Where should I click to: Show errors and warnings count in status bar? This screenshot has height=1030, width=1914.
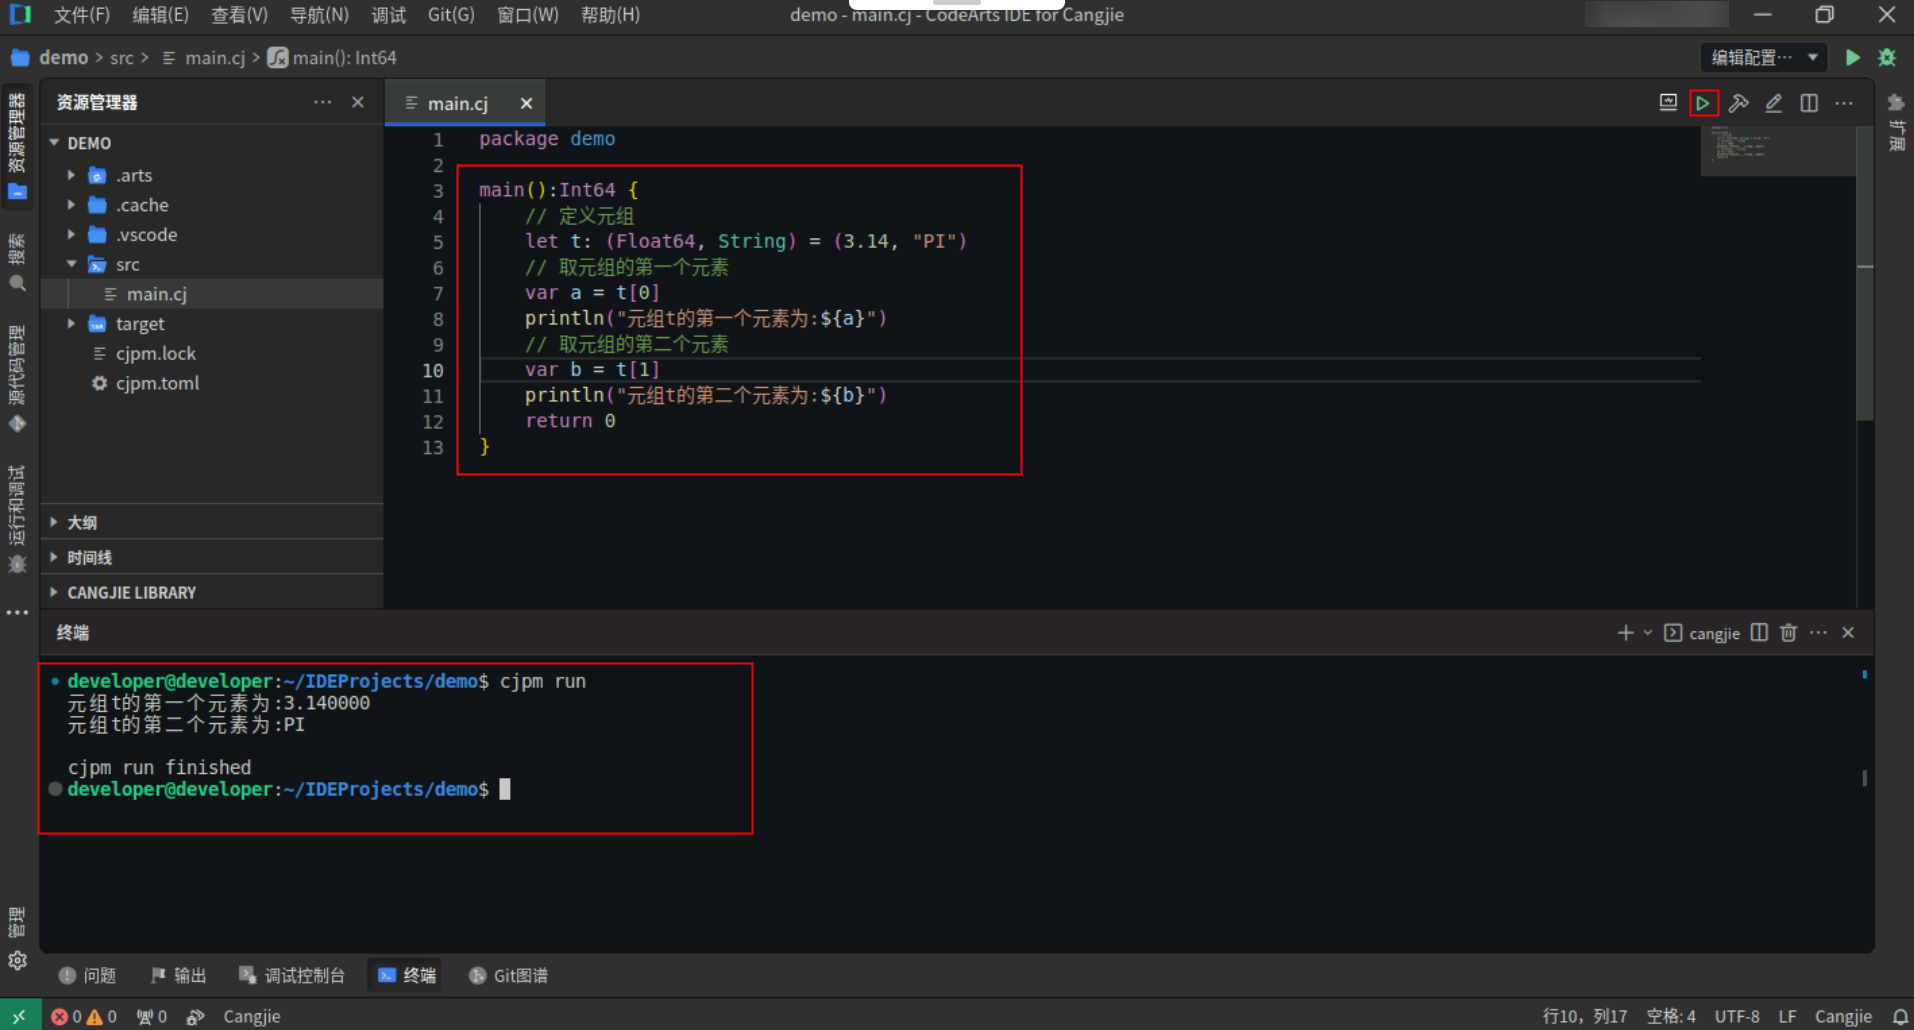coord(84,1016)
